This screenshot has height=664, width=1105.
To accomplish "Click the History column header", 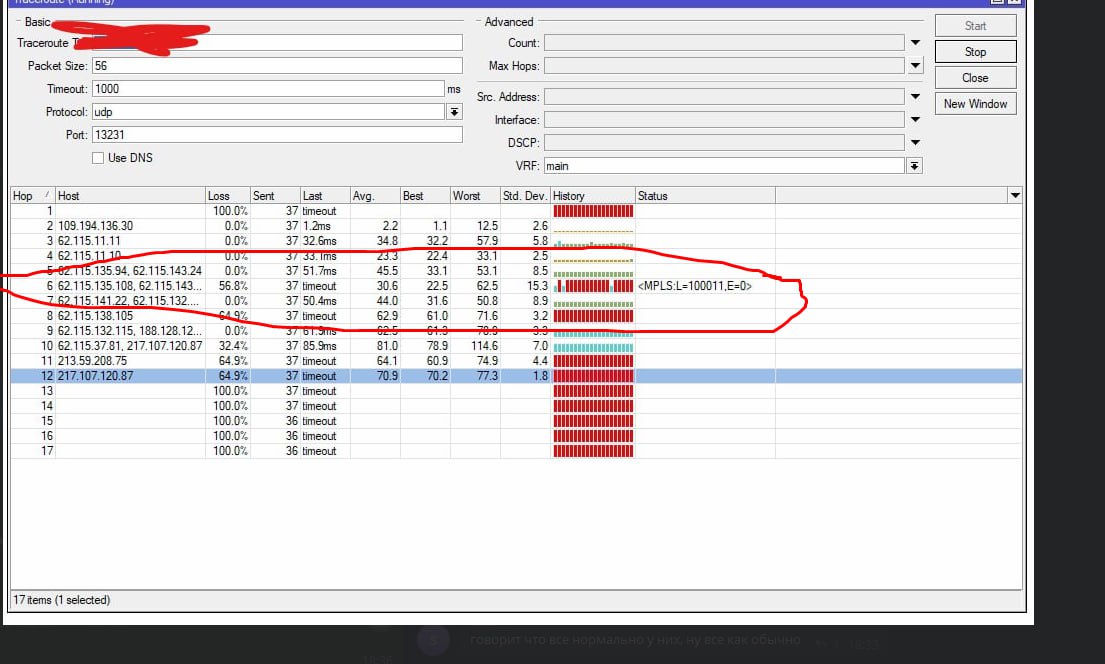I will click(x=593, y=195).
